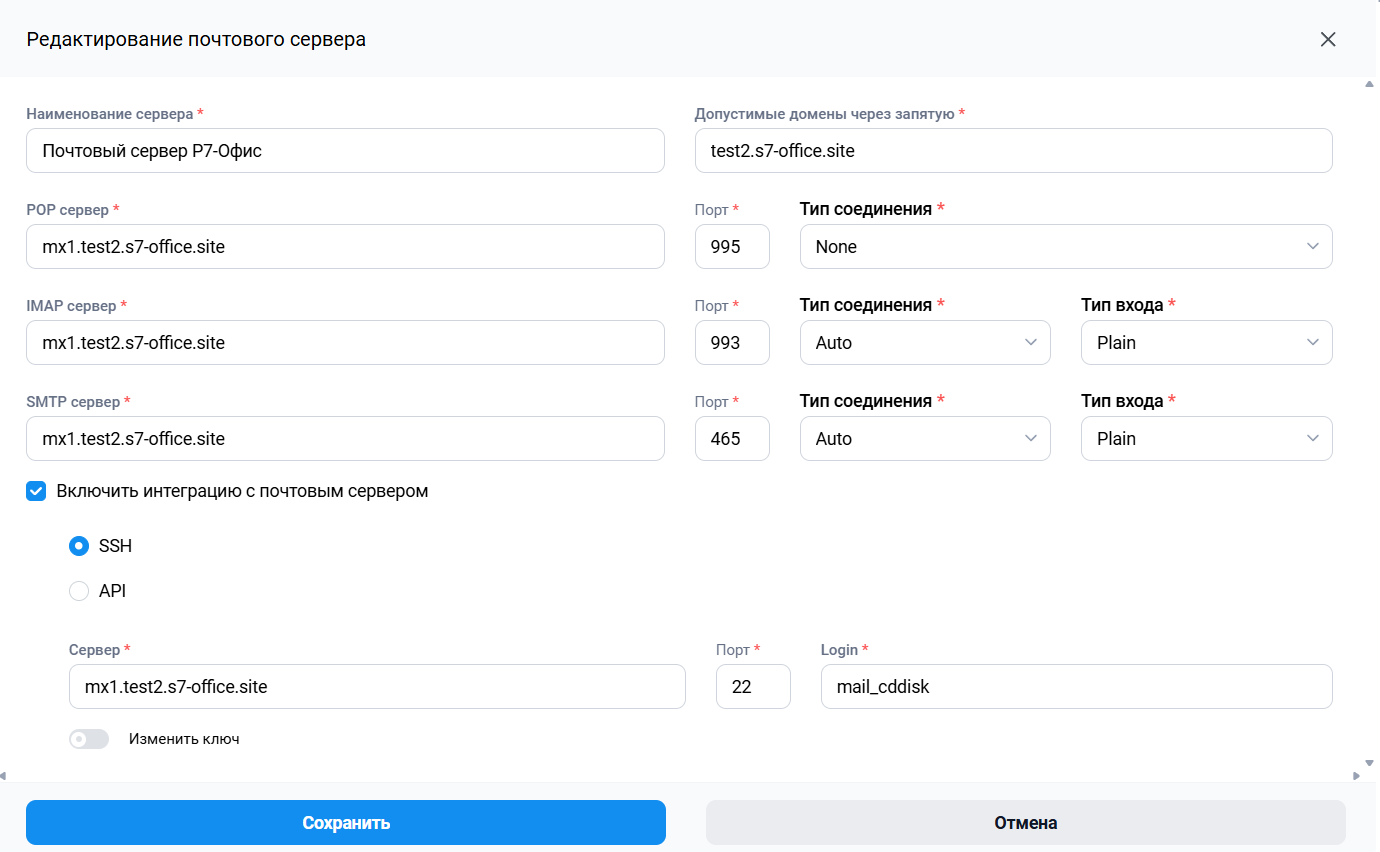Click the Включить интеграцию с почтовым сервером label
Image resolution: width=1380 pixels, height=852 pixels.
(x=243, y=491)
